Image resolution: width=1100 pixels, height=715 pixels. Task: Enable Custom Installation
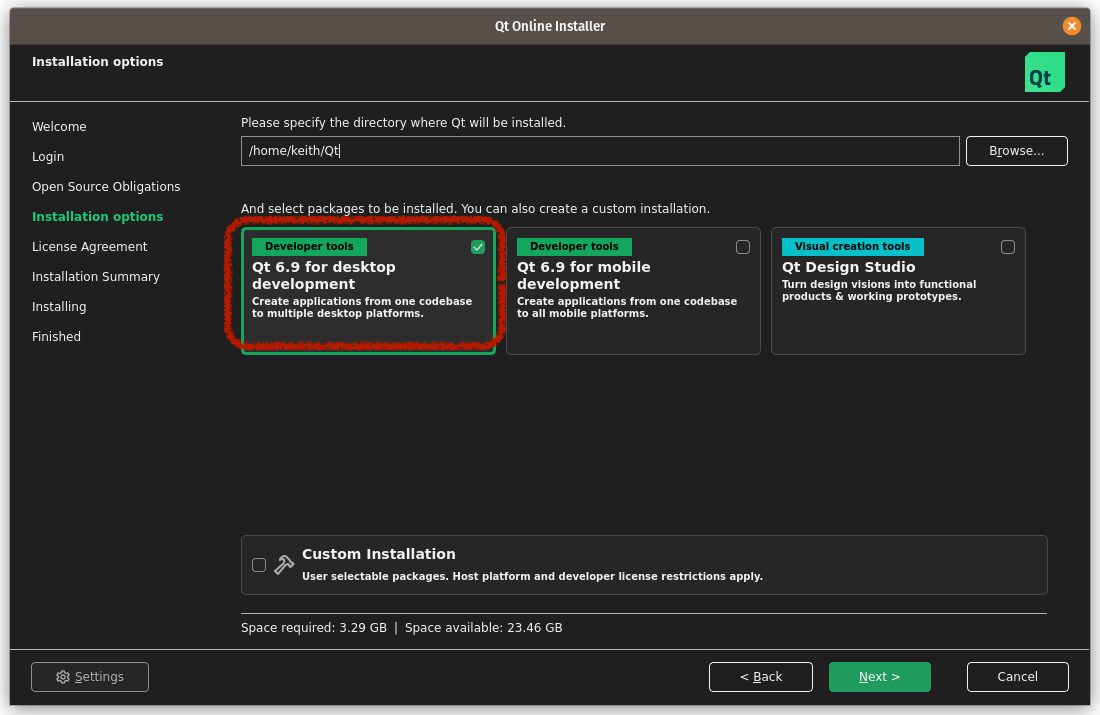(x=259, y=564)
